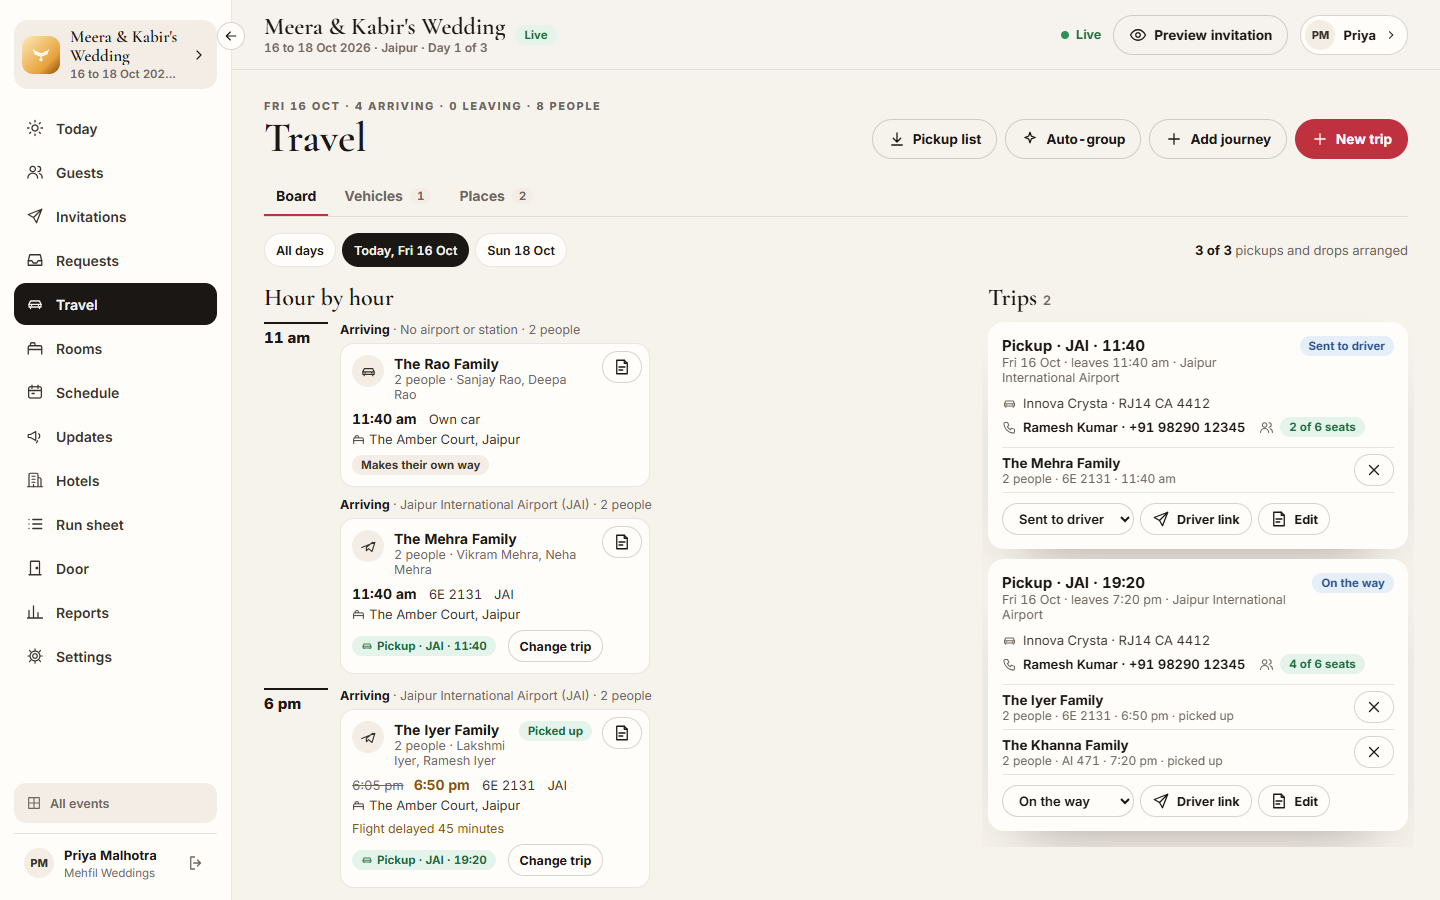Change trip for The Mehra Family
This screenshot has height=900, width=1440.
coord(555,646)
